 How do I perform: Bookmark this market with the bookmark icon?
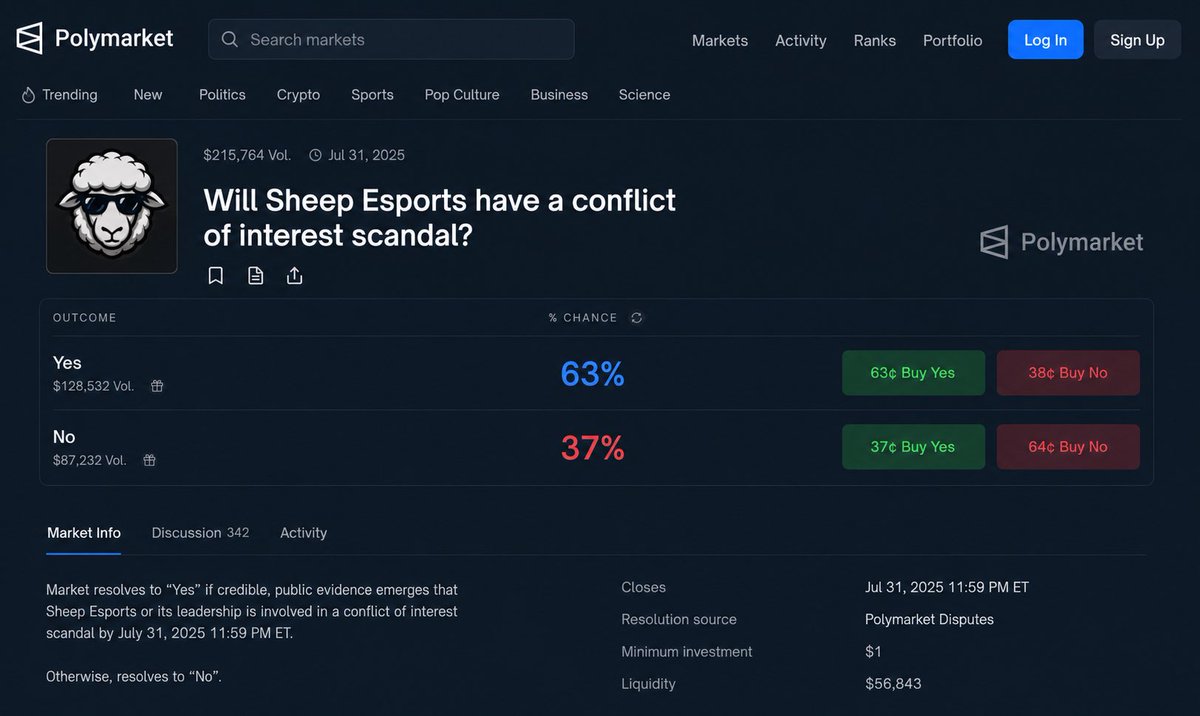216,275
